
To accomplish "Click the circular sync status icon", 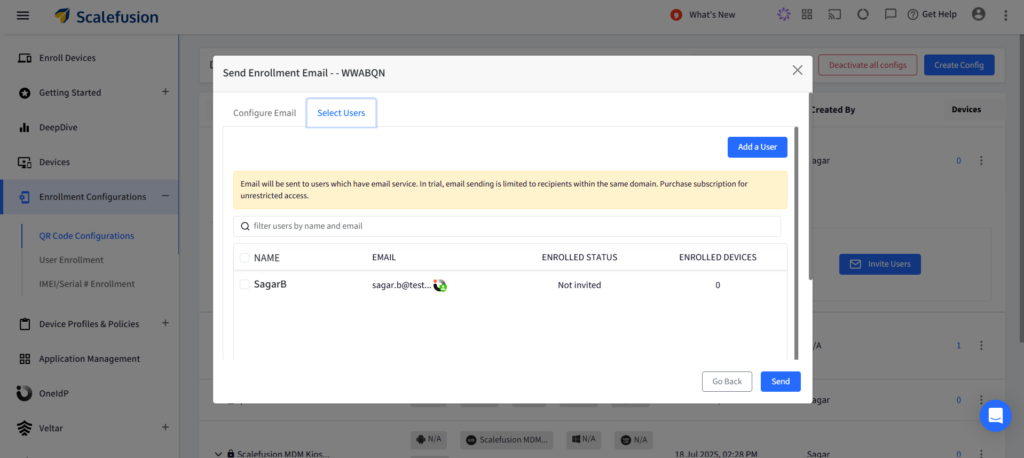I will click(x=863, y=14).
